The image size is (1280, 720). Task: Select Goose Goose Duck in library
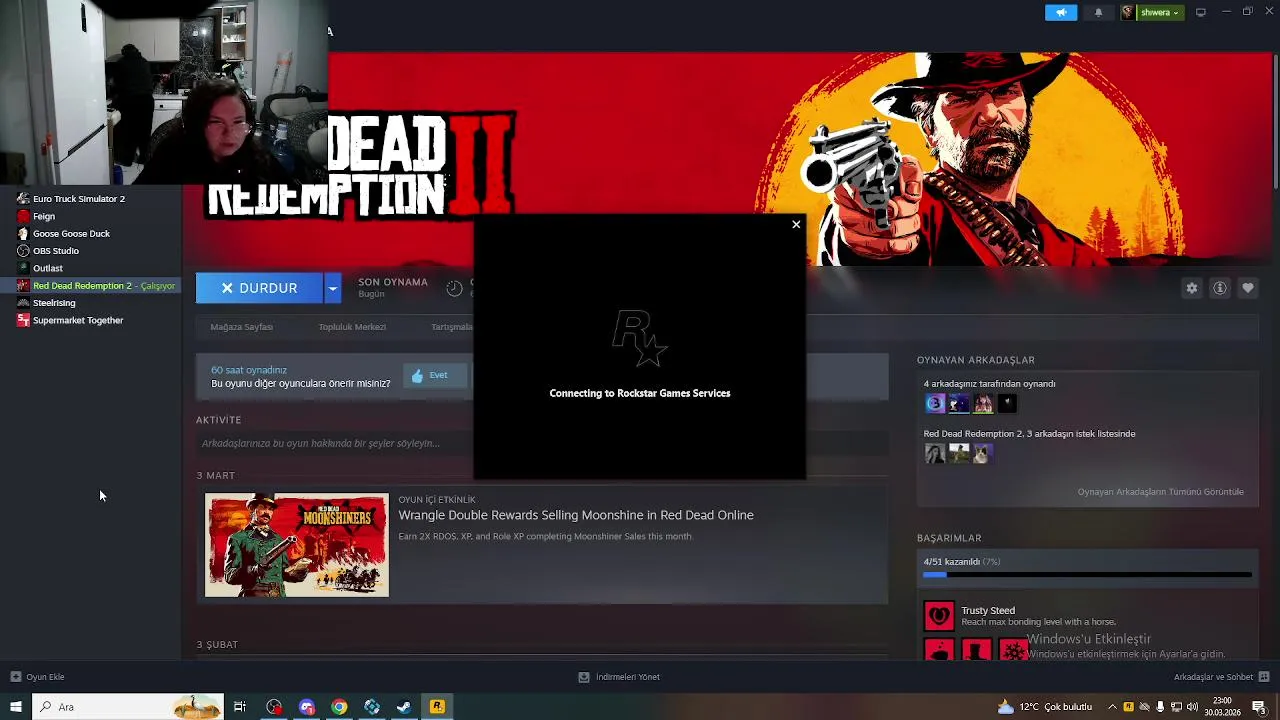tap(71, 234)
